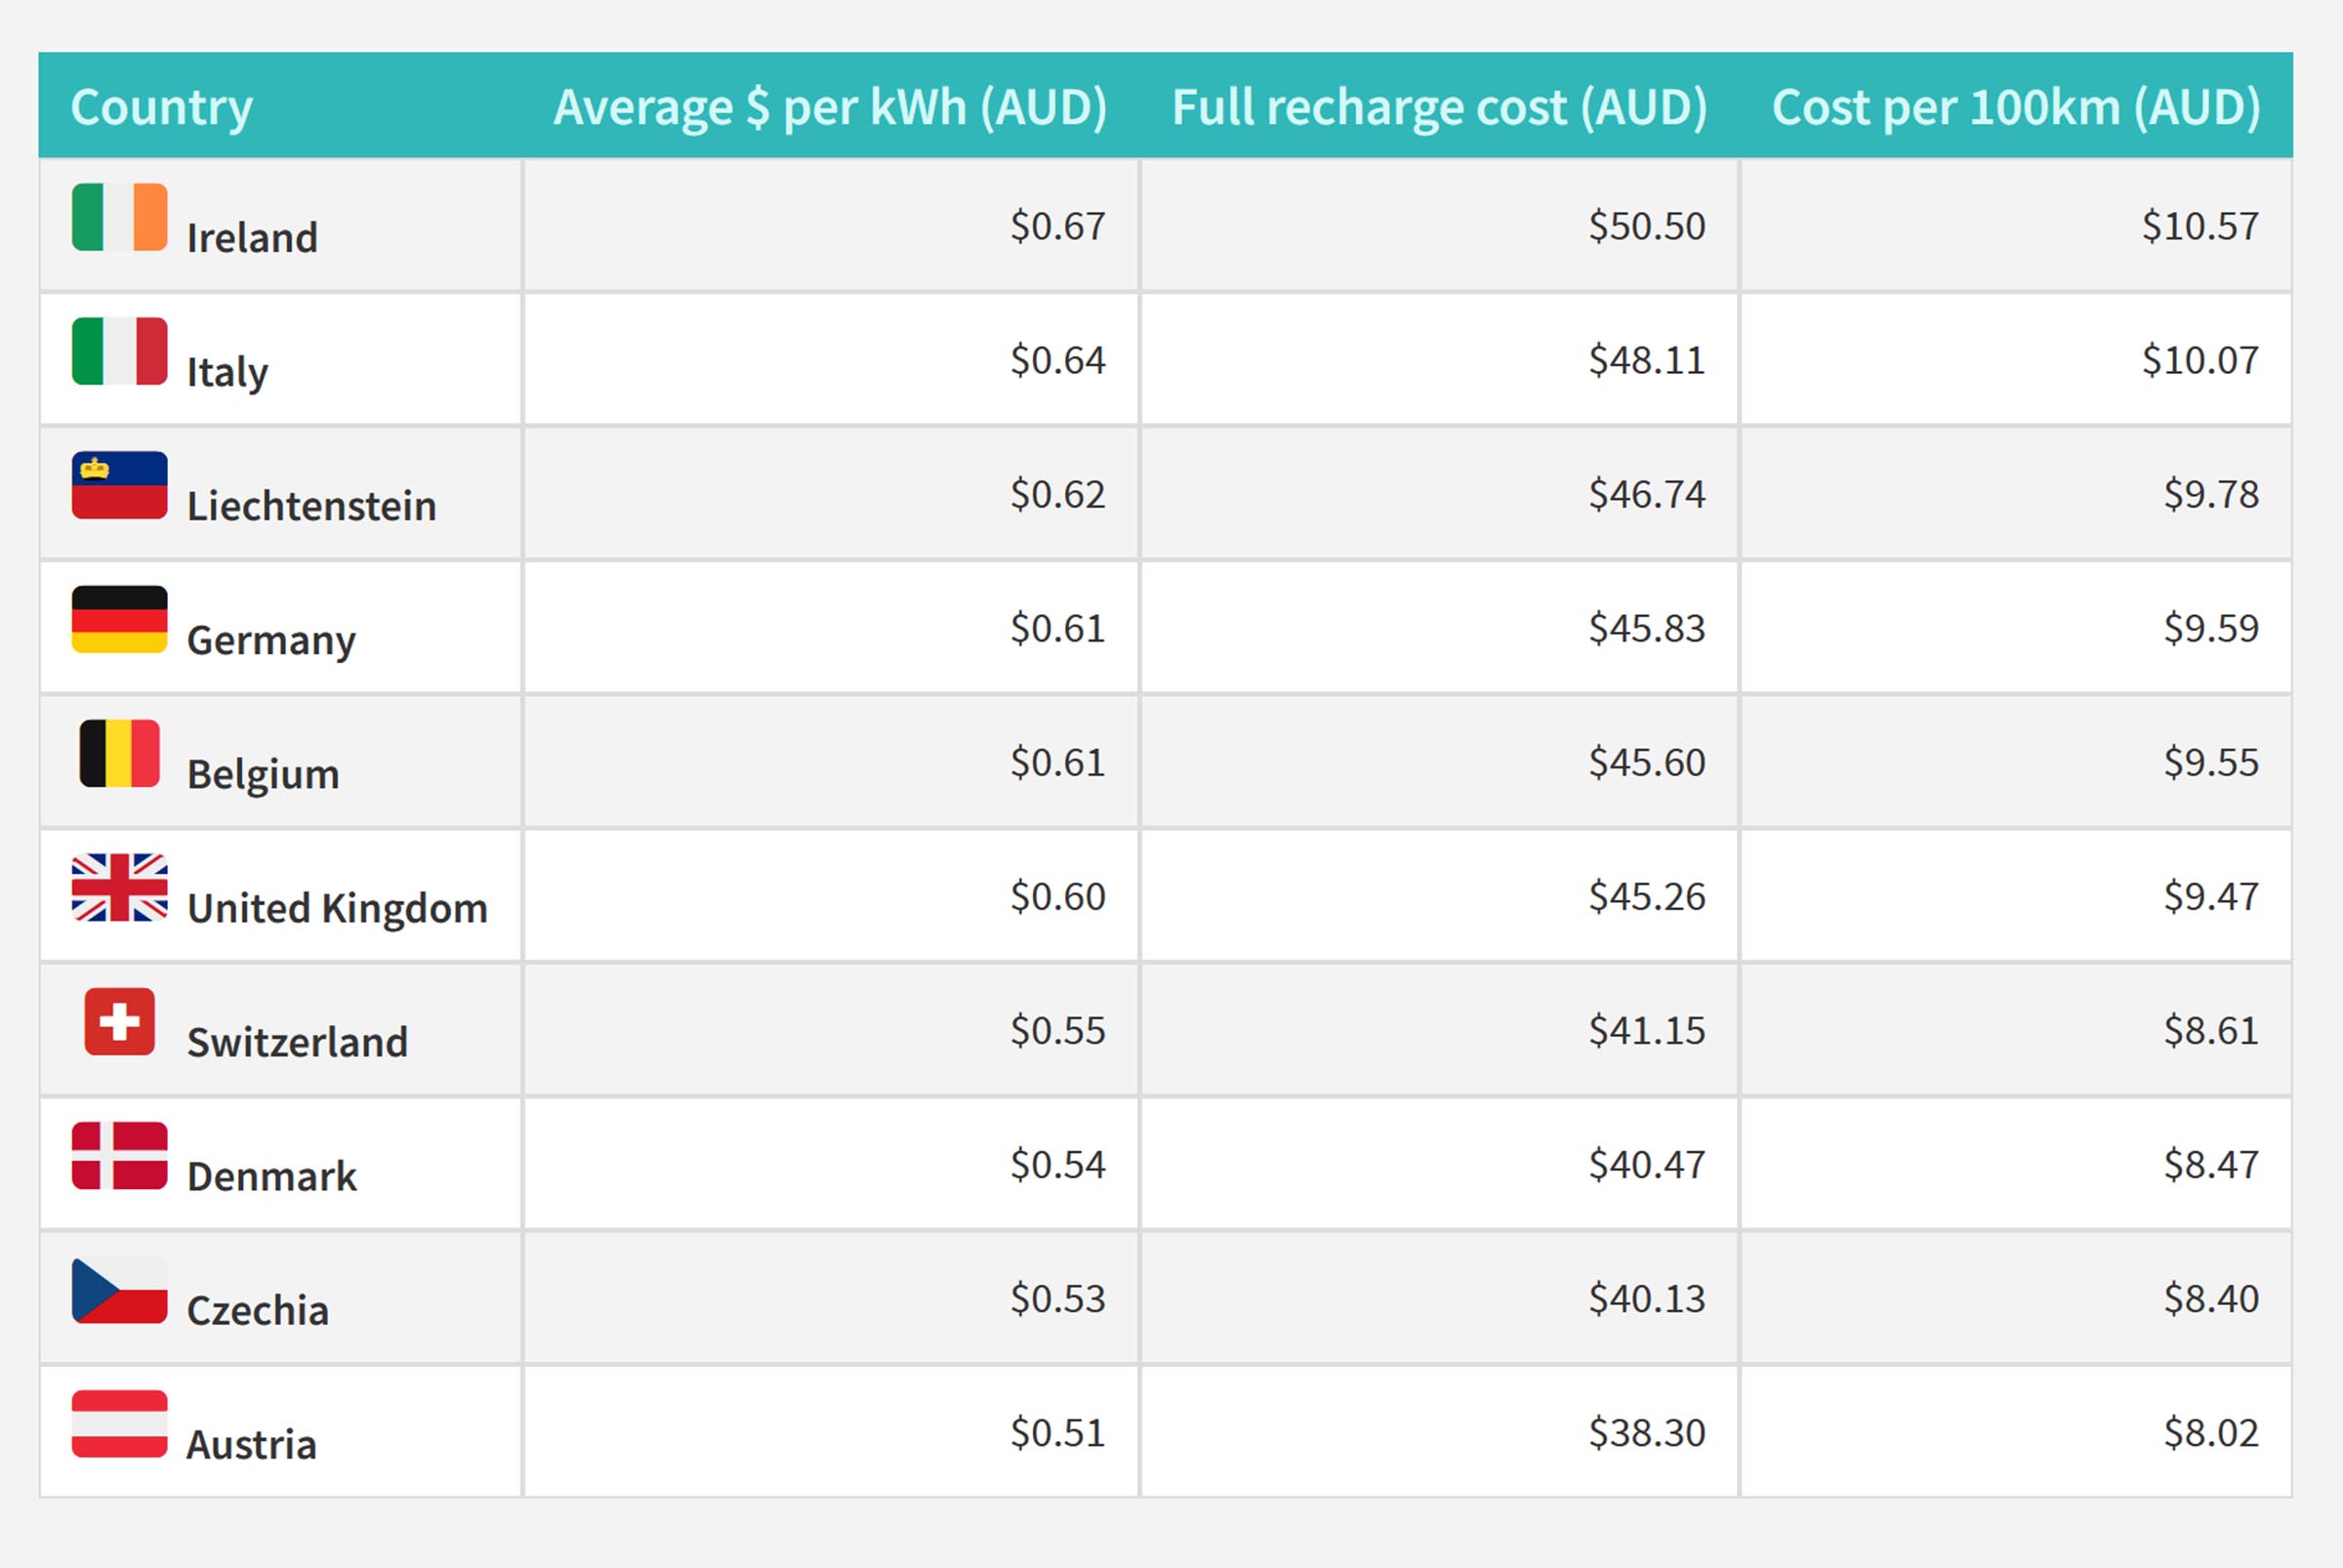2343x1568 pixels.
Task: Click the Country column header
Action: coord(161,108)
